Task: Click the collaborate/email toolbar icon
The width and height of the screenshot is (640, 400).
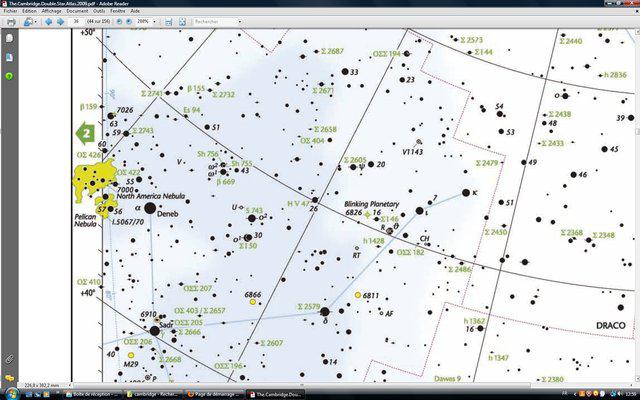Action: click(27, 22)
